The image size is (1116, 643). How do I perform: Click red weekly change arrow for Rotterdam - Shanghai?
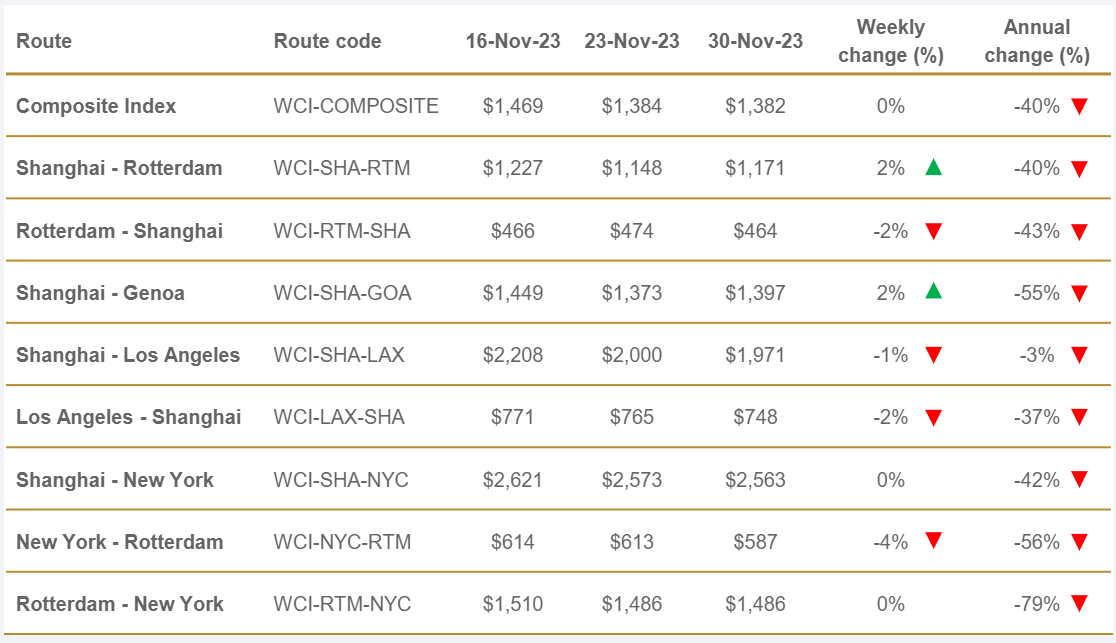933,231
